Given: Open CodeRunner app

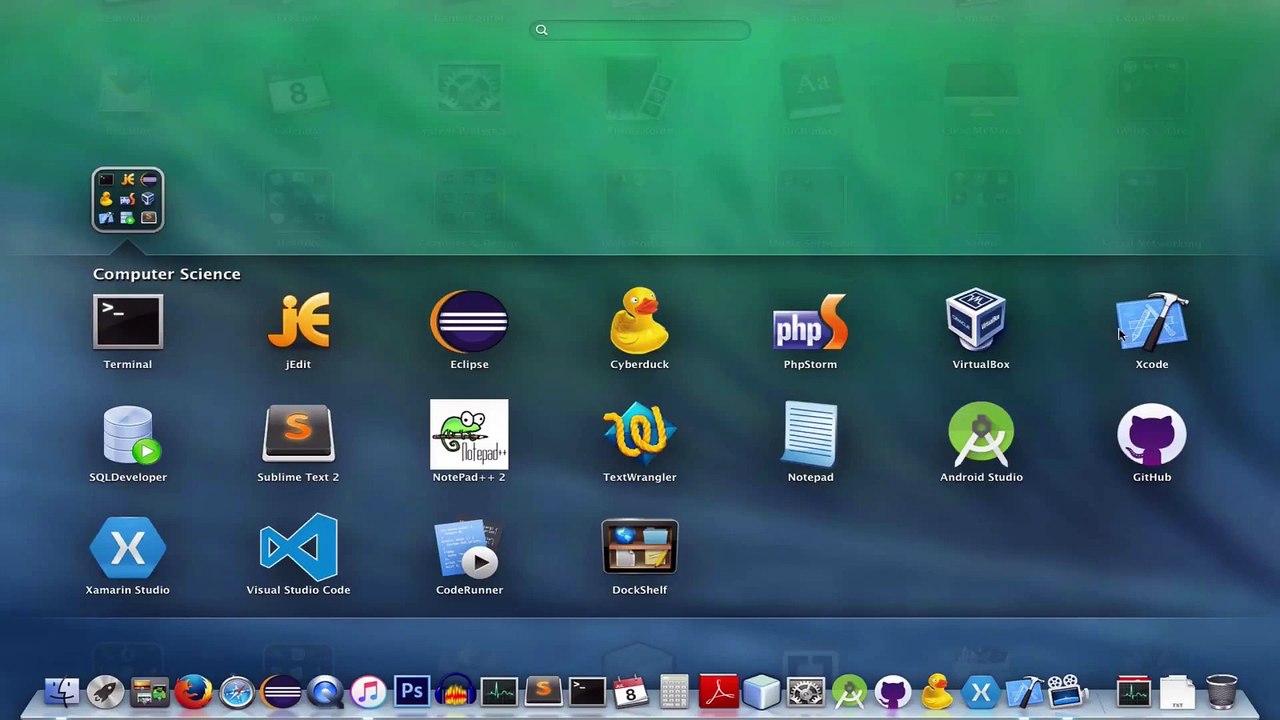Looking at the screenshot, I should tap(469, 548).
